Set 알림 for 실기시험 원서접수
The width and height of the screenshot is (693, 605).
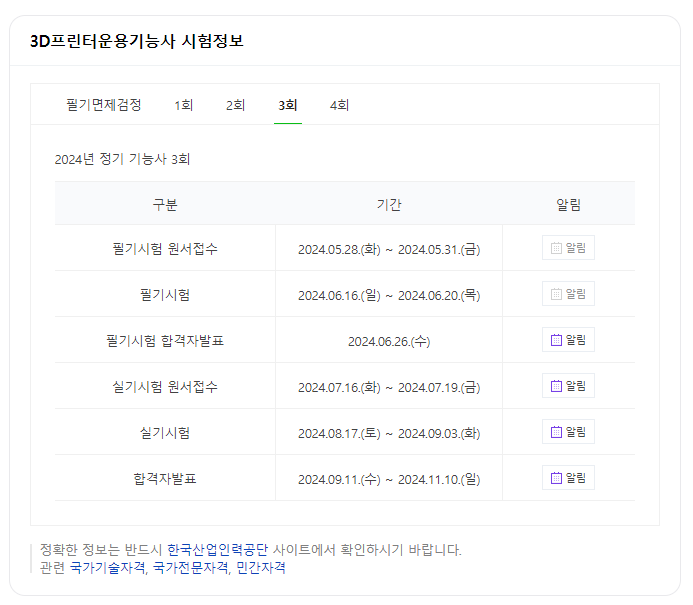(568, 386)
